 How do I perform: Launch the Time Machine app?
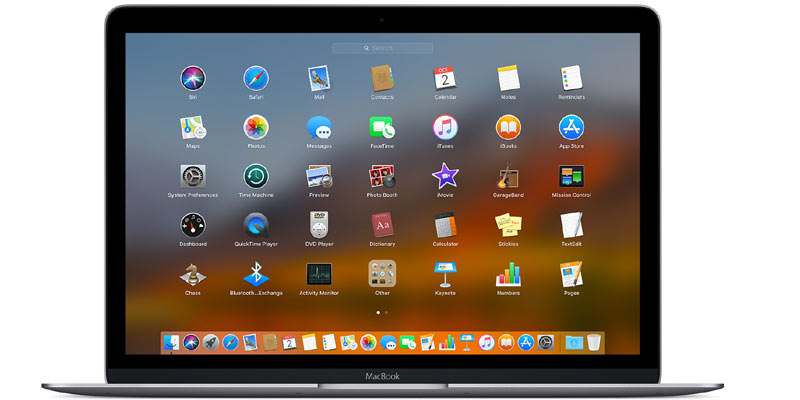pyautogui.click(x=256, y=177)
